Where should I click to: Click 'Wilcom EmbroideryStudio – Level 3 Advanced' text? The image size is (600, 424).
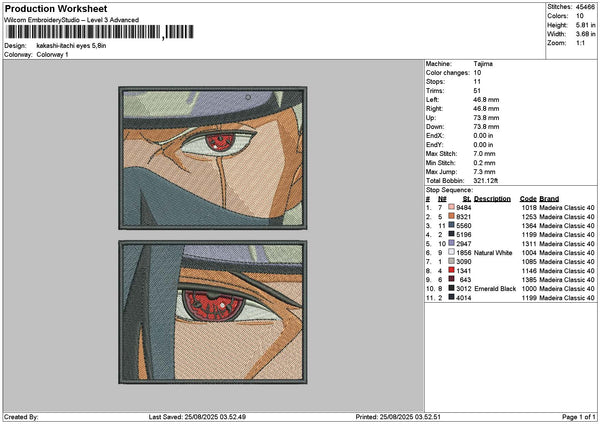pos(72,20)
